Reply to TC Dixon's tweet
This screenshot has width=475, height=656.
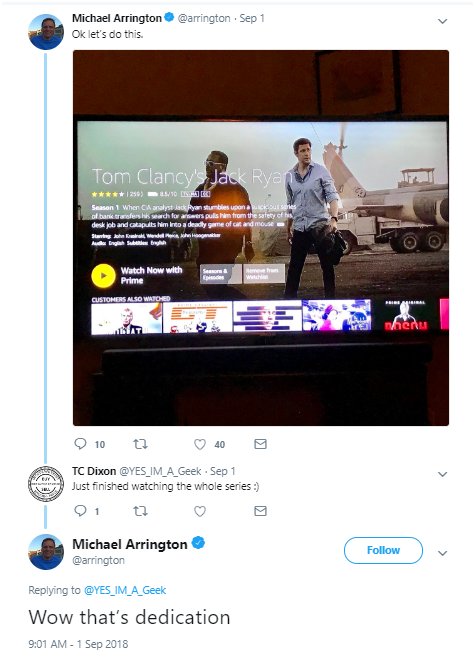80,510
